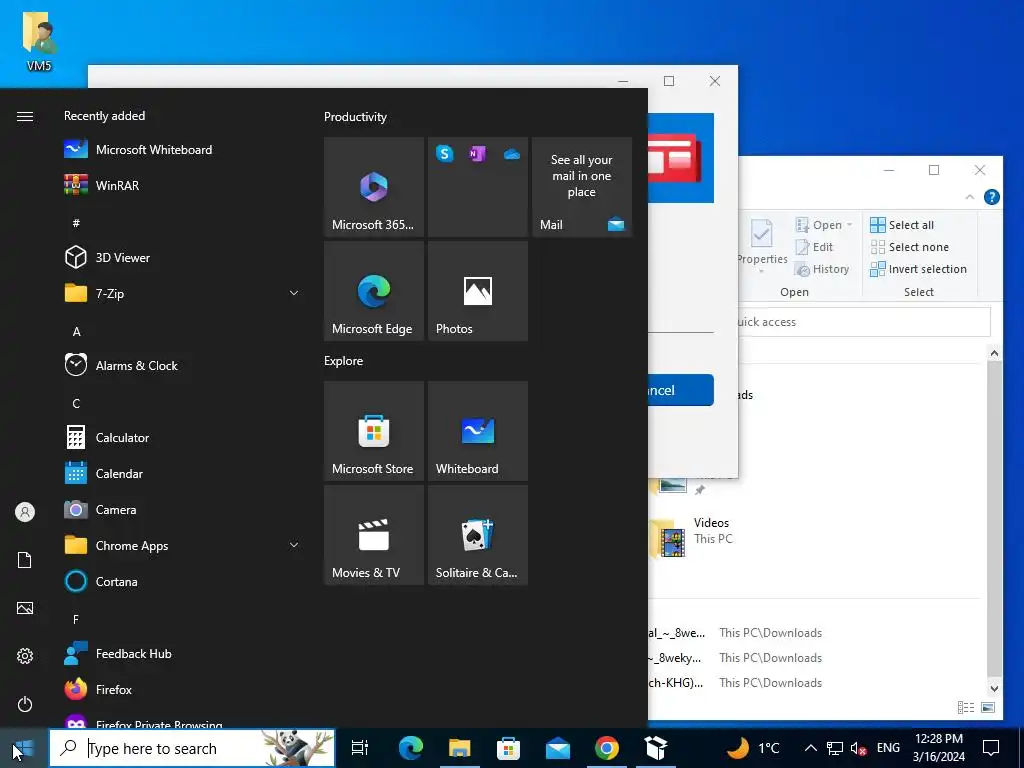Click Select none in File Explorer ribbon
Screen dimensions: 1024x768
point(910,247)
